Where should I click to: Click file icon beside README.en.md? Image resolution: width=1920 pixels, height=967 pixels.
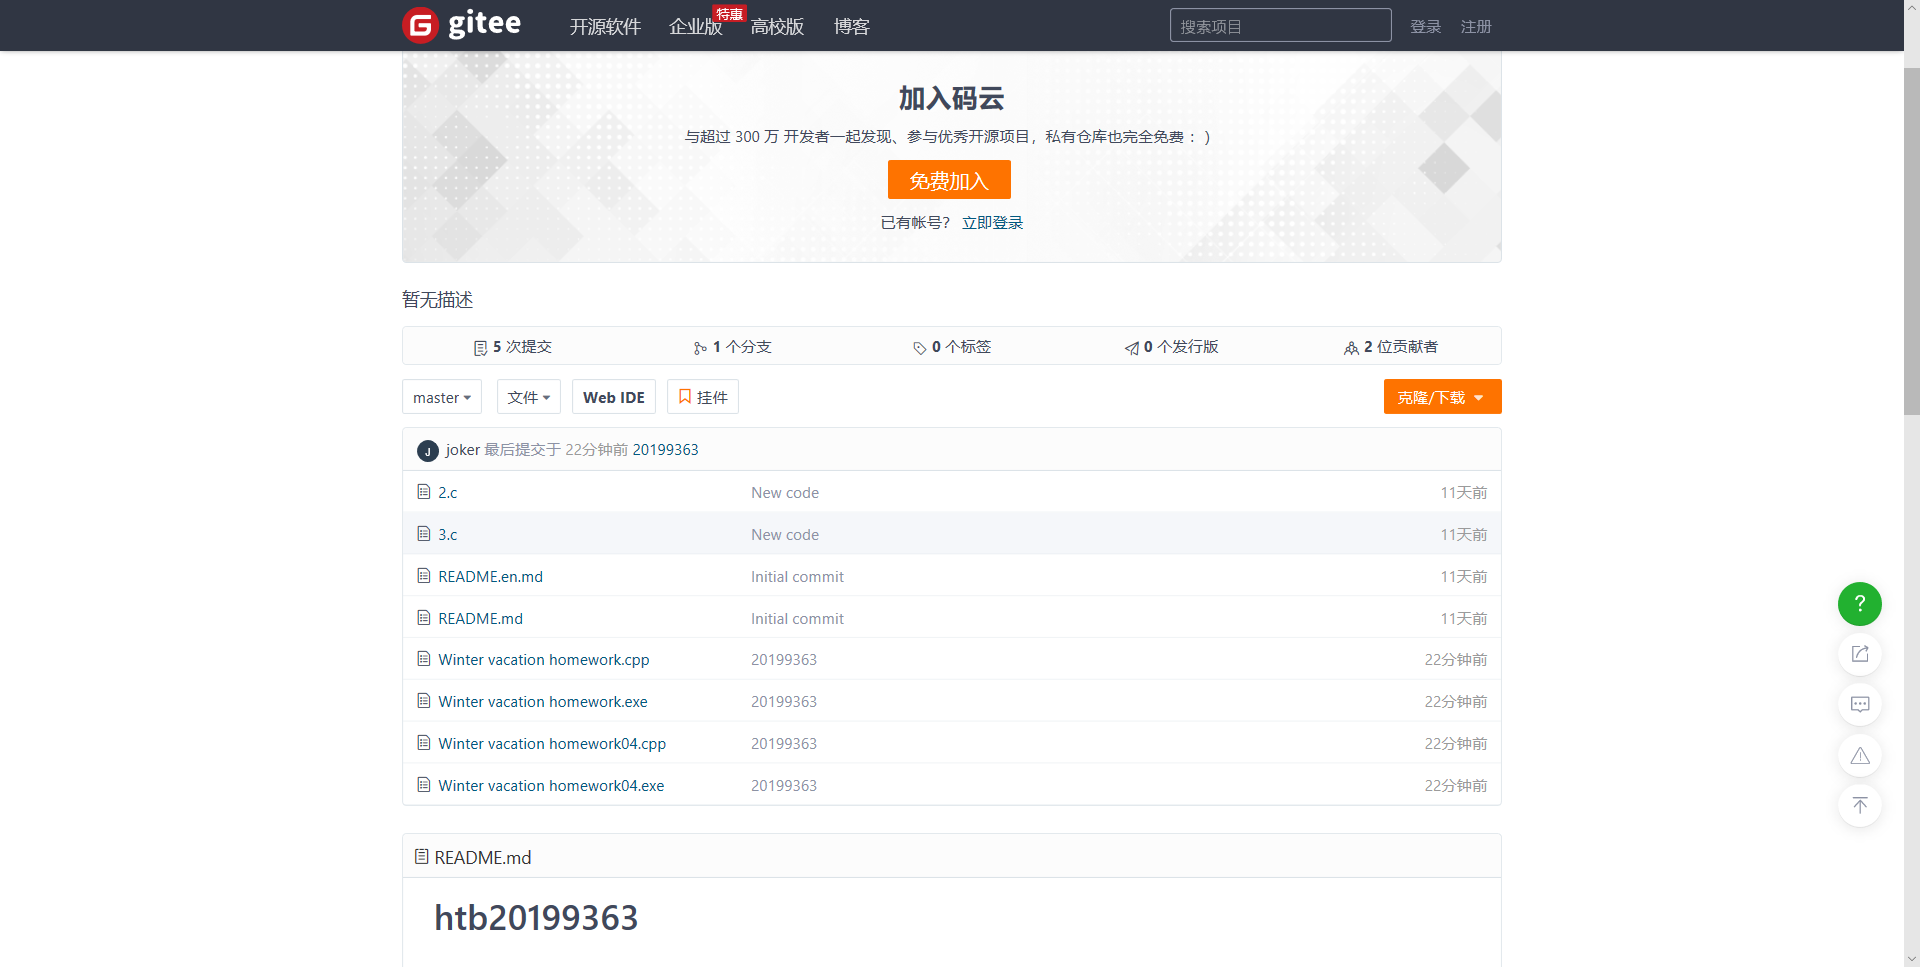pyautogui.click(x=424, y=576)
